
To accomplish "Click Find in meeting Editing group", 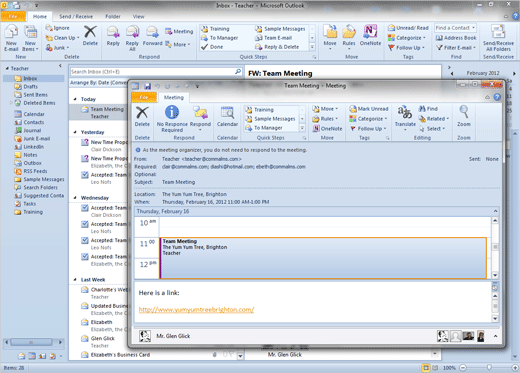I will coord(428,109).
